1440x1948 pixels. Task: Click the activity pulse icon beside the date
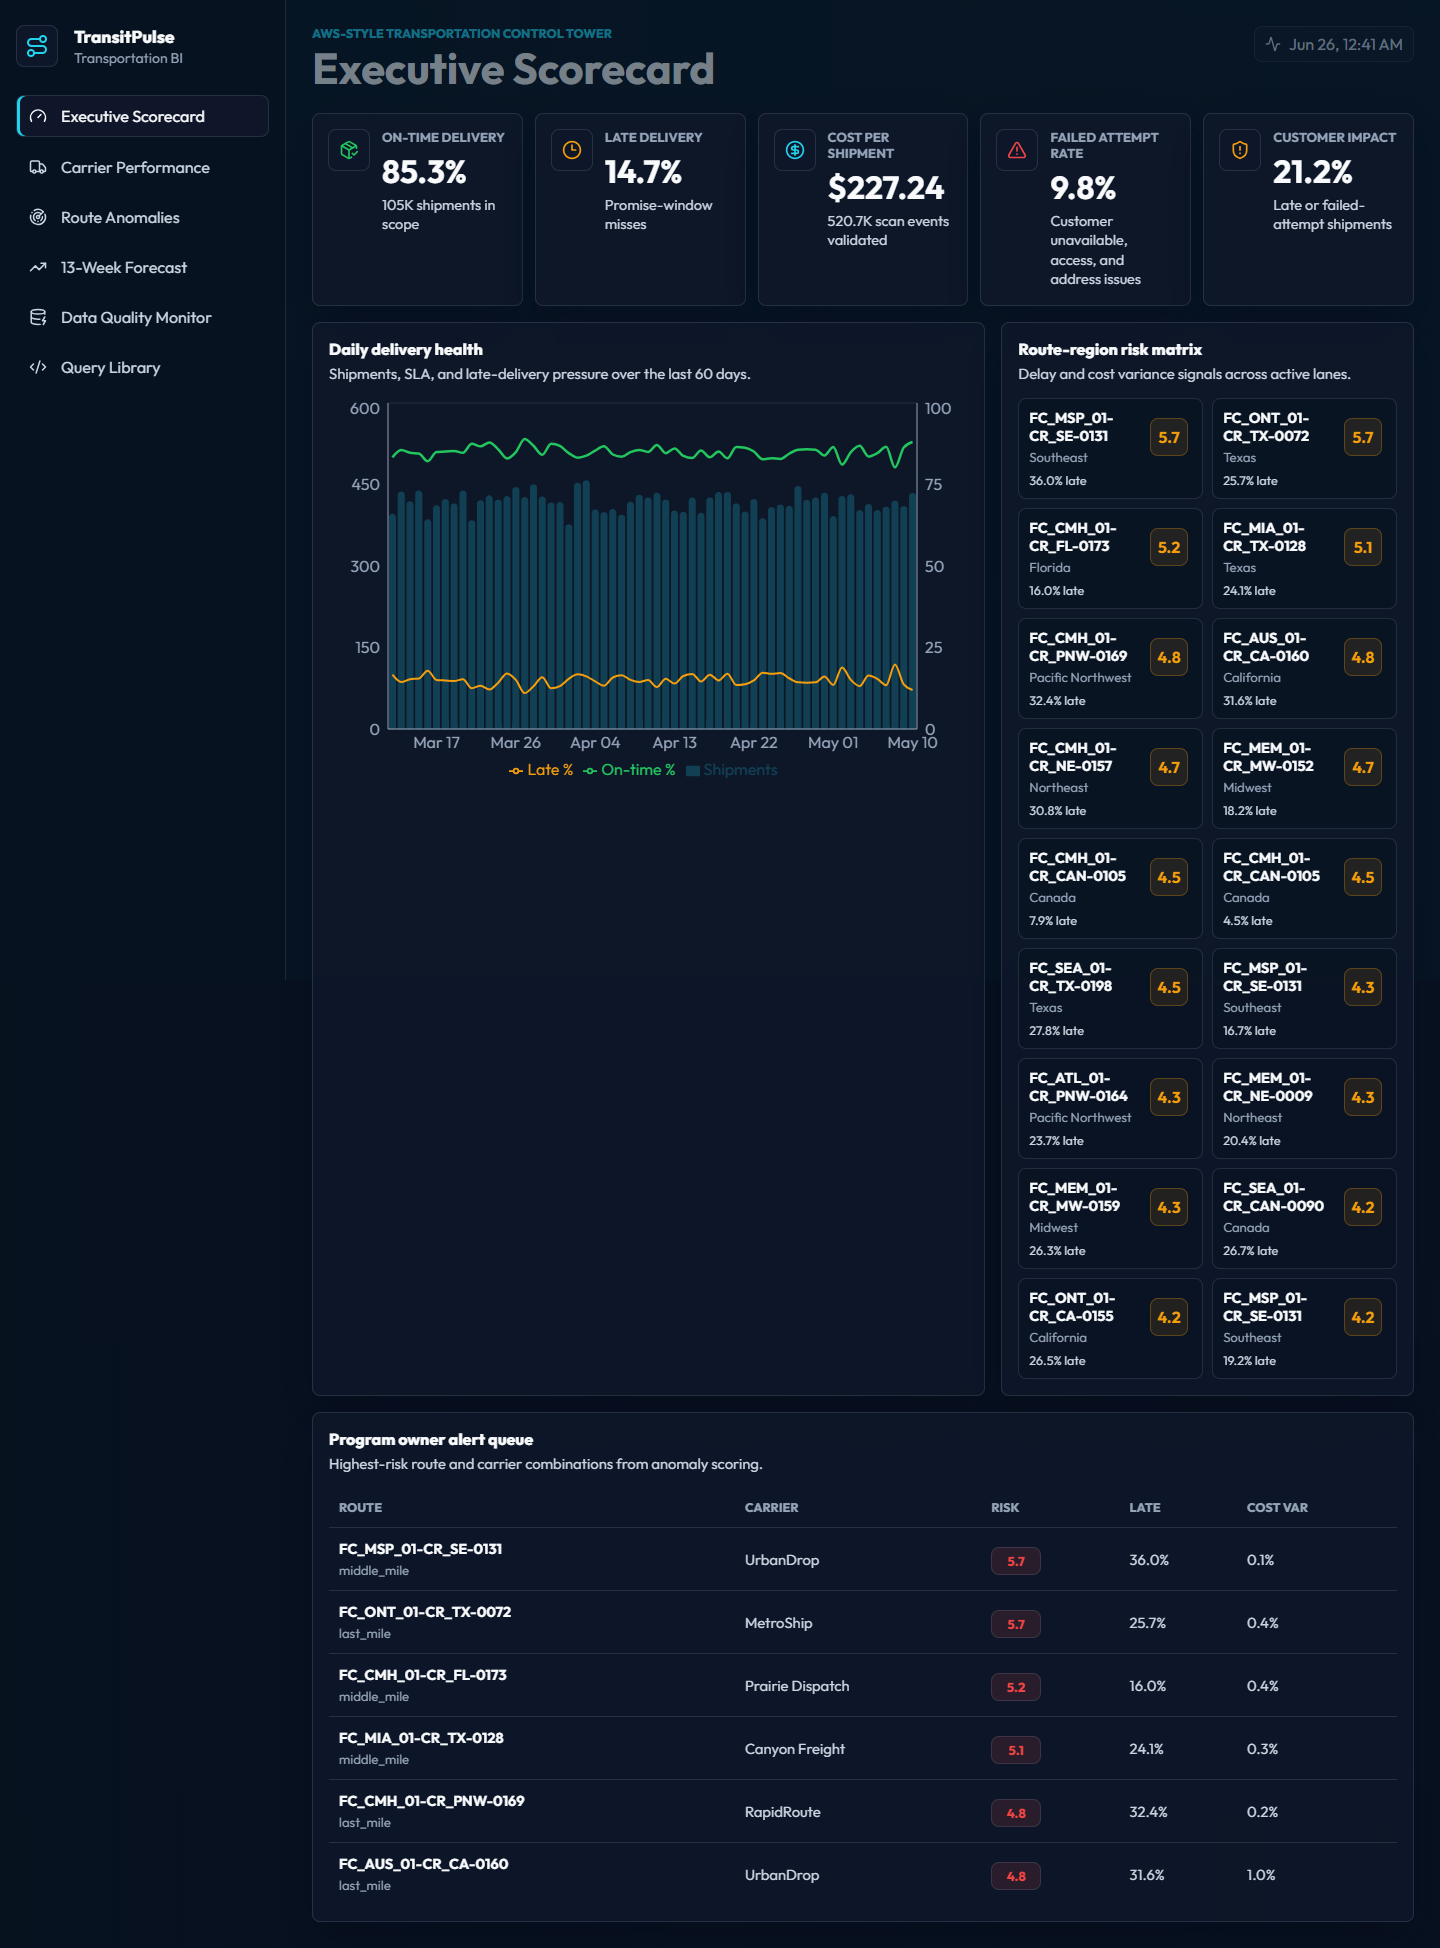coord(1273,44)
